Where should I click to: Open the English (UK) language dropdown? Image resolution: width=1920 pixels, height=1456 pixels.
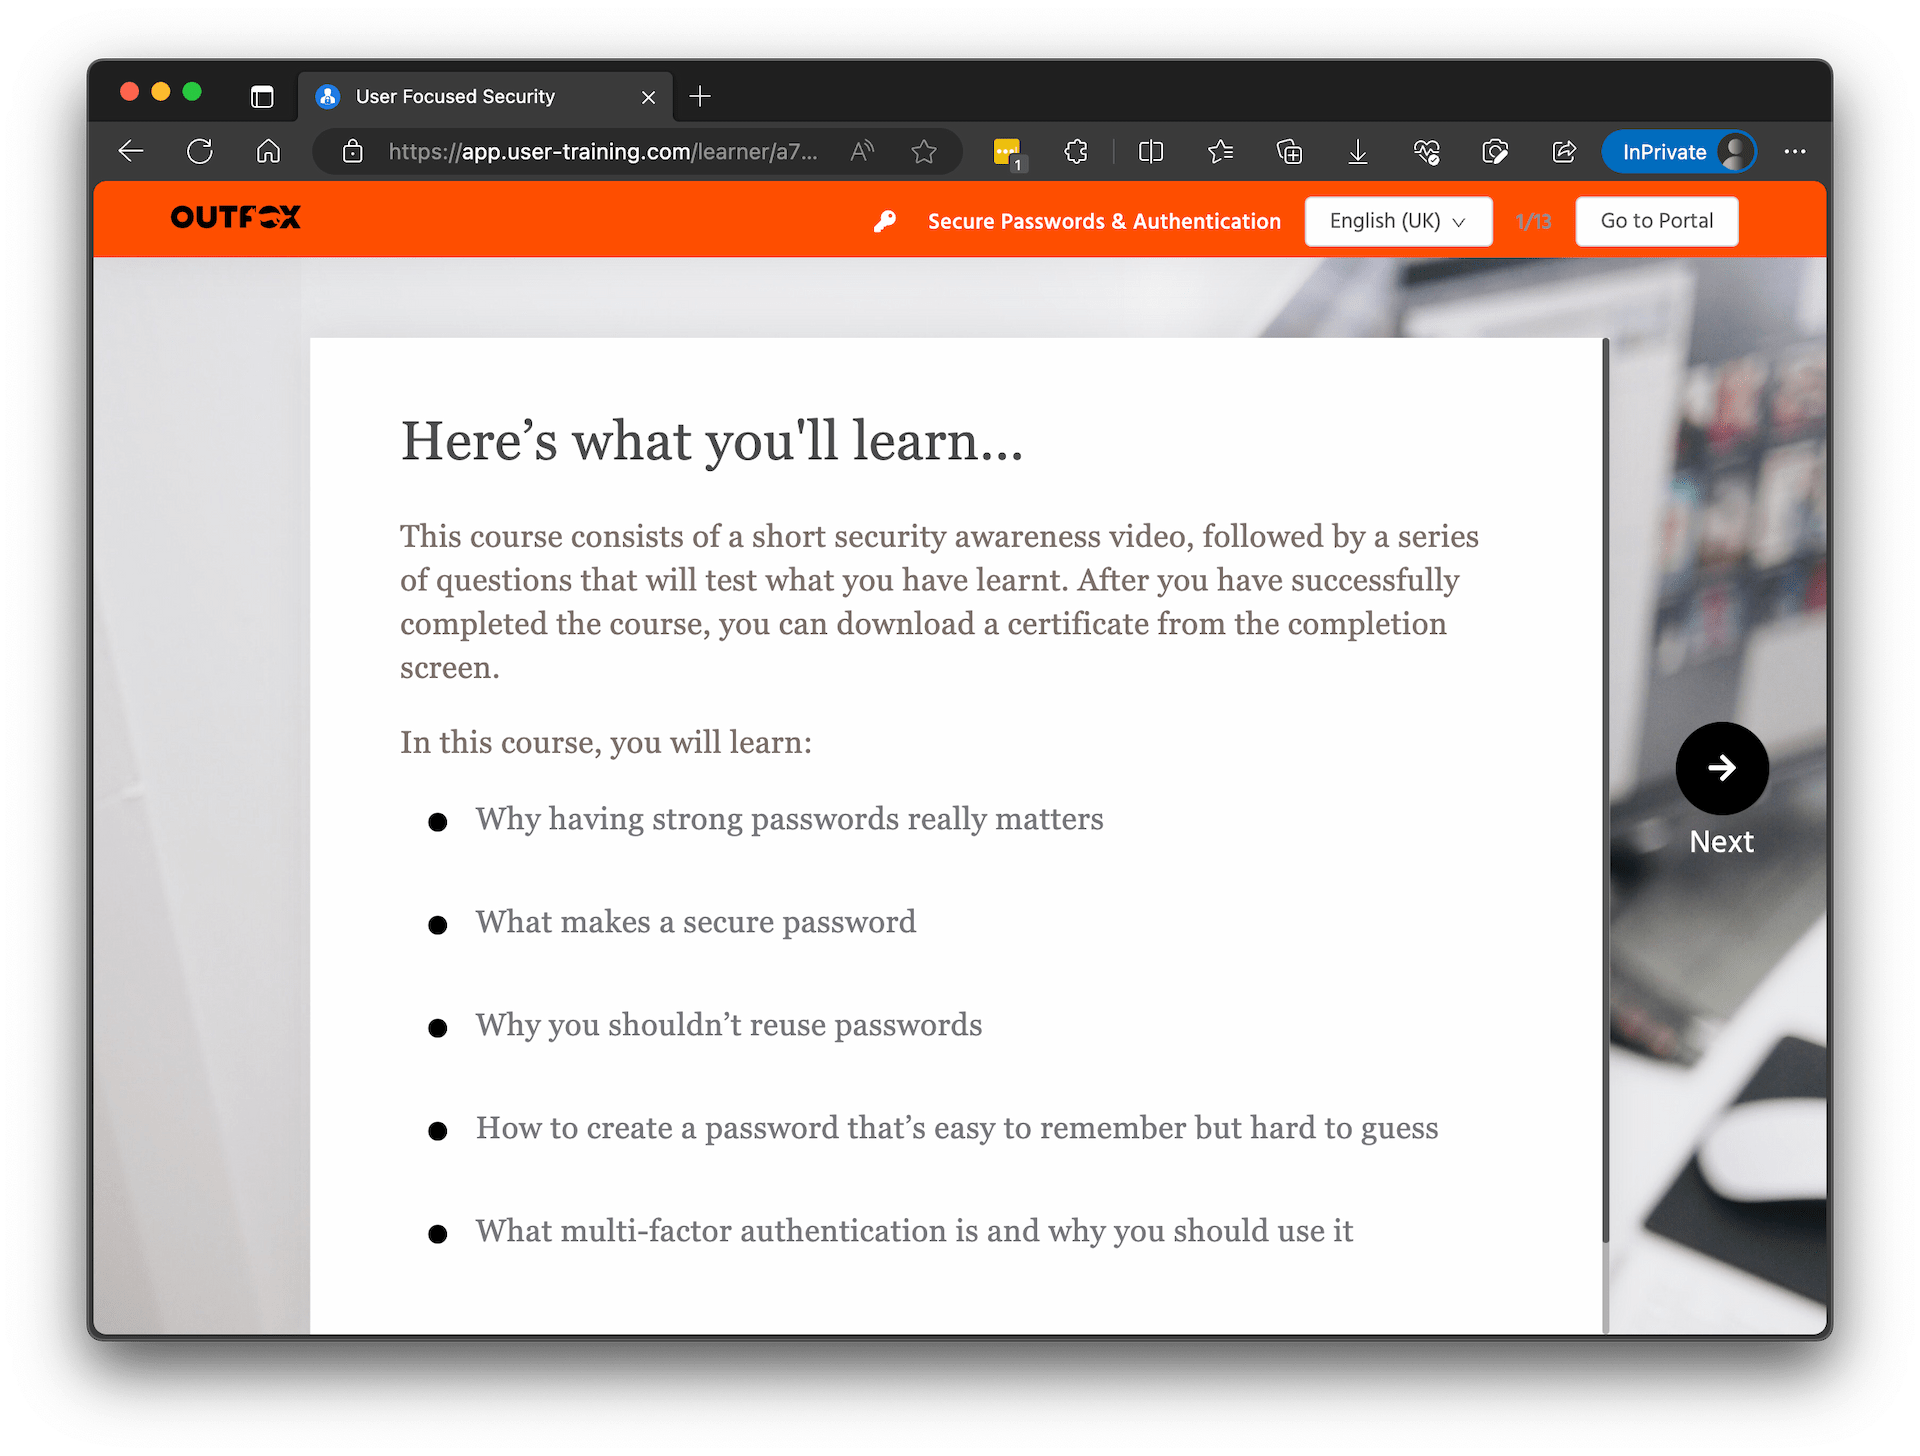(x=1397, y=221)
